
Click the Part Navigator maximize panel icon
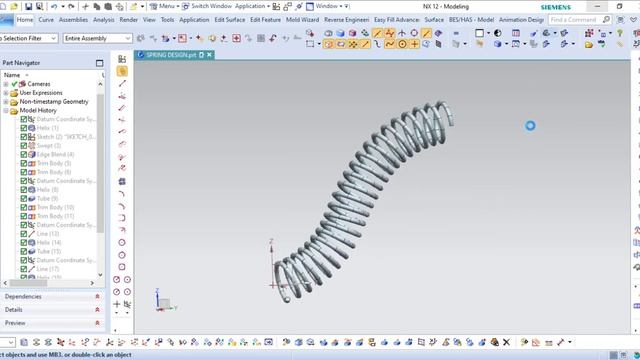pyautogui.click(x=100, y=63)
